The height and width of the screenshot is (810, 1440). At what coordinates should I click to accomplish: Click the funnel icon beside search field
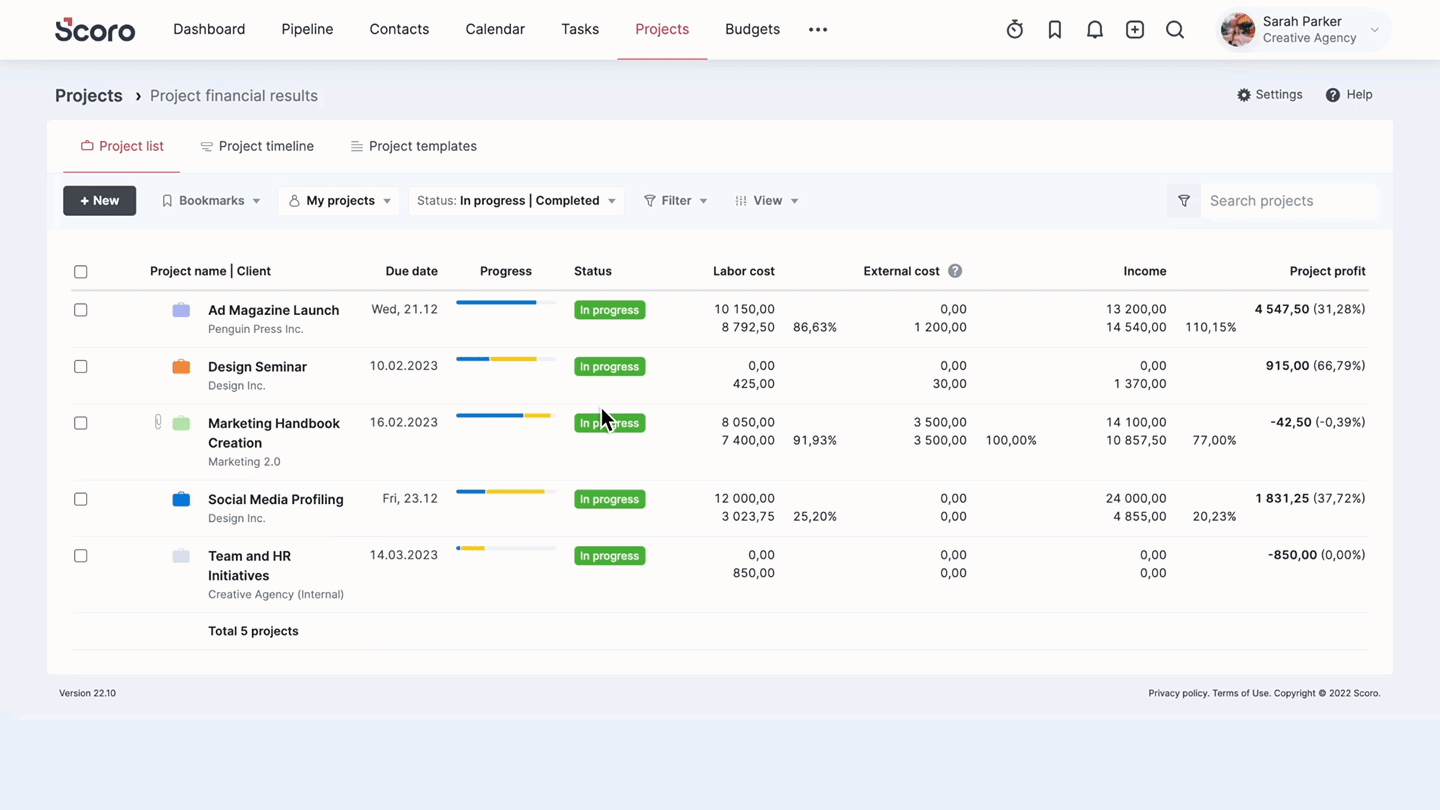[1184, 201]
